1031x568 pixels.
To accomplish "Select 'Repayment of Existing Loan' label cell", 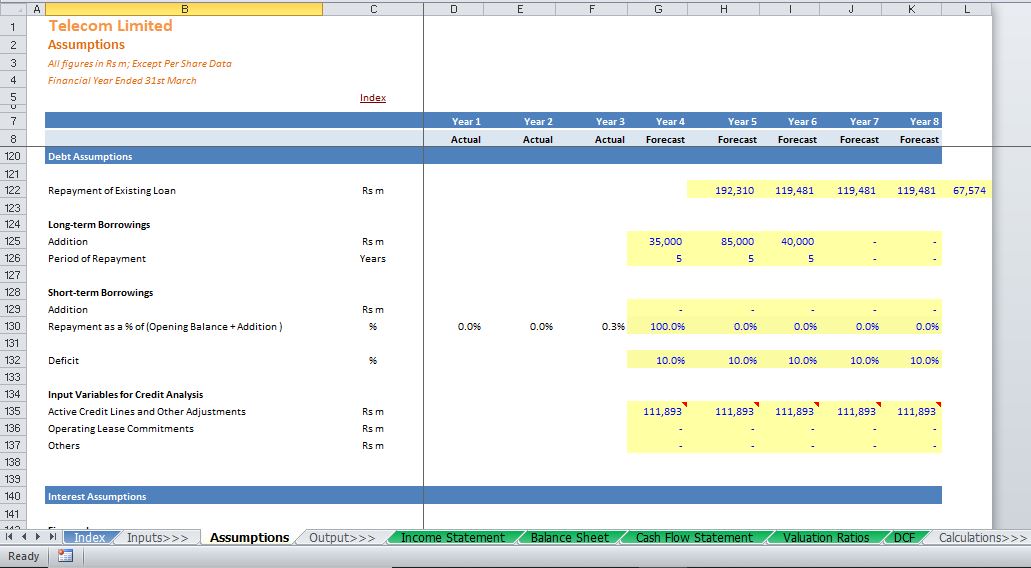I will (112, 191).
